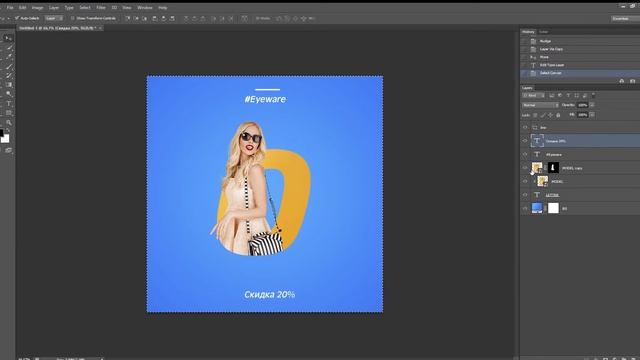The height and width of the screenshot is (360, 640).
Task: Filter layers by smart objects icon
Action: pyautogui.click(x=584, y=96)
